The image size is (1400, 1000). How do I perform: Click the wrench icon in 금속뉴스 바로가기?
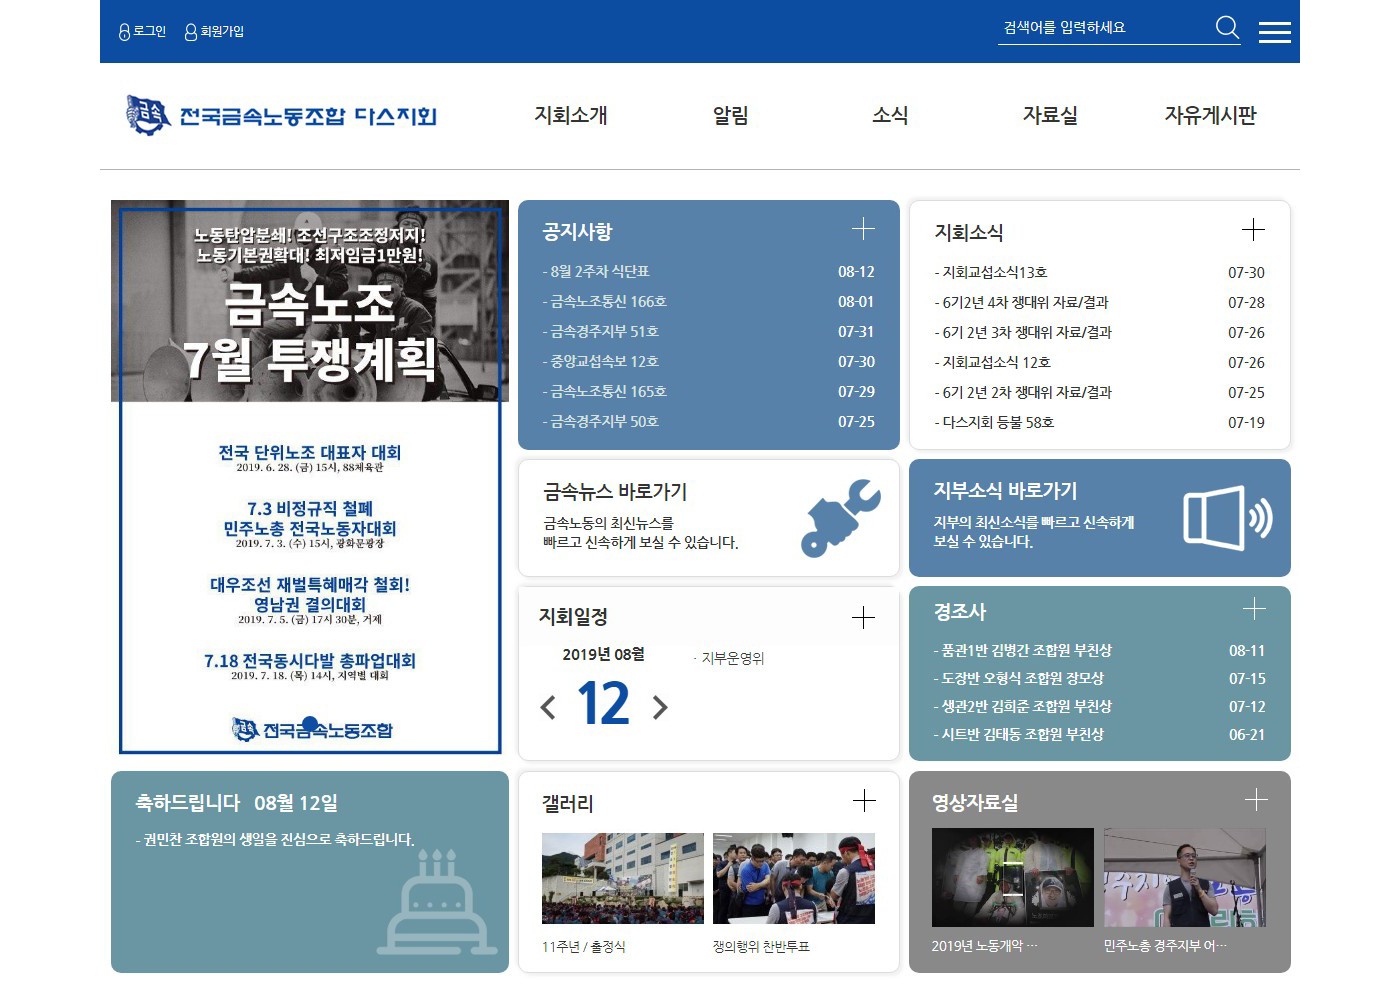tap(840, 518)
